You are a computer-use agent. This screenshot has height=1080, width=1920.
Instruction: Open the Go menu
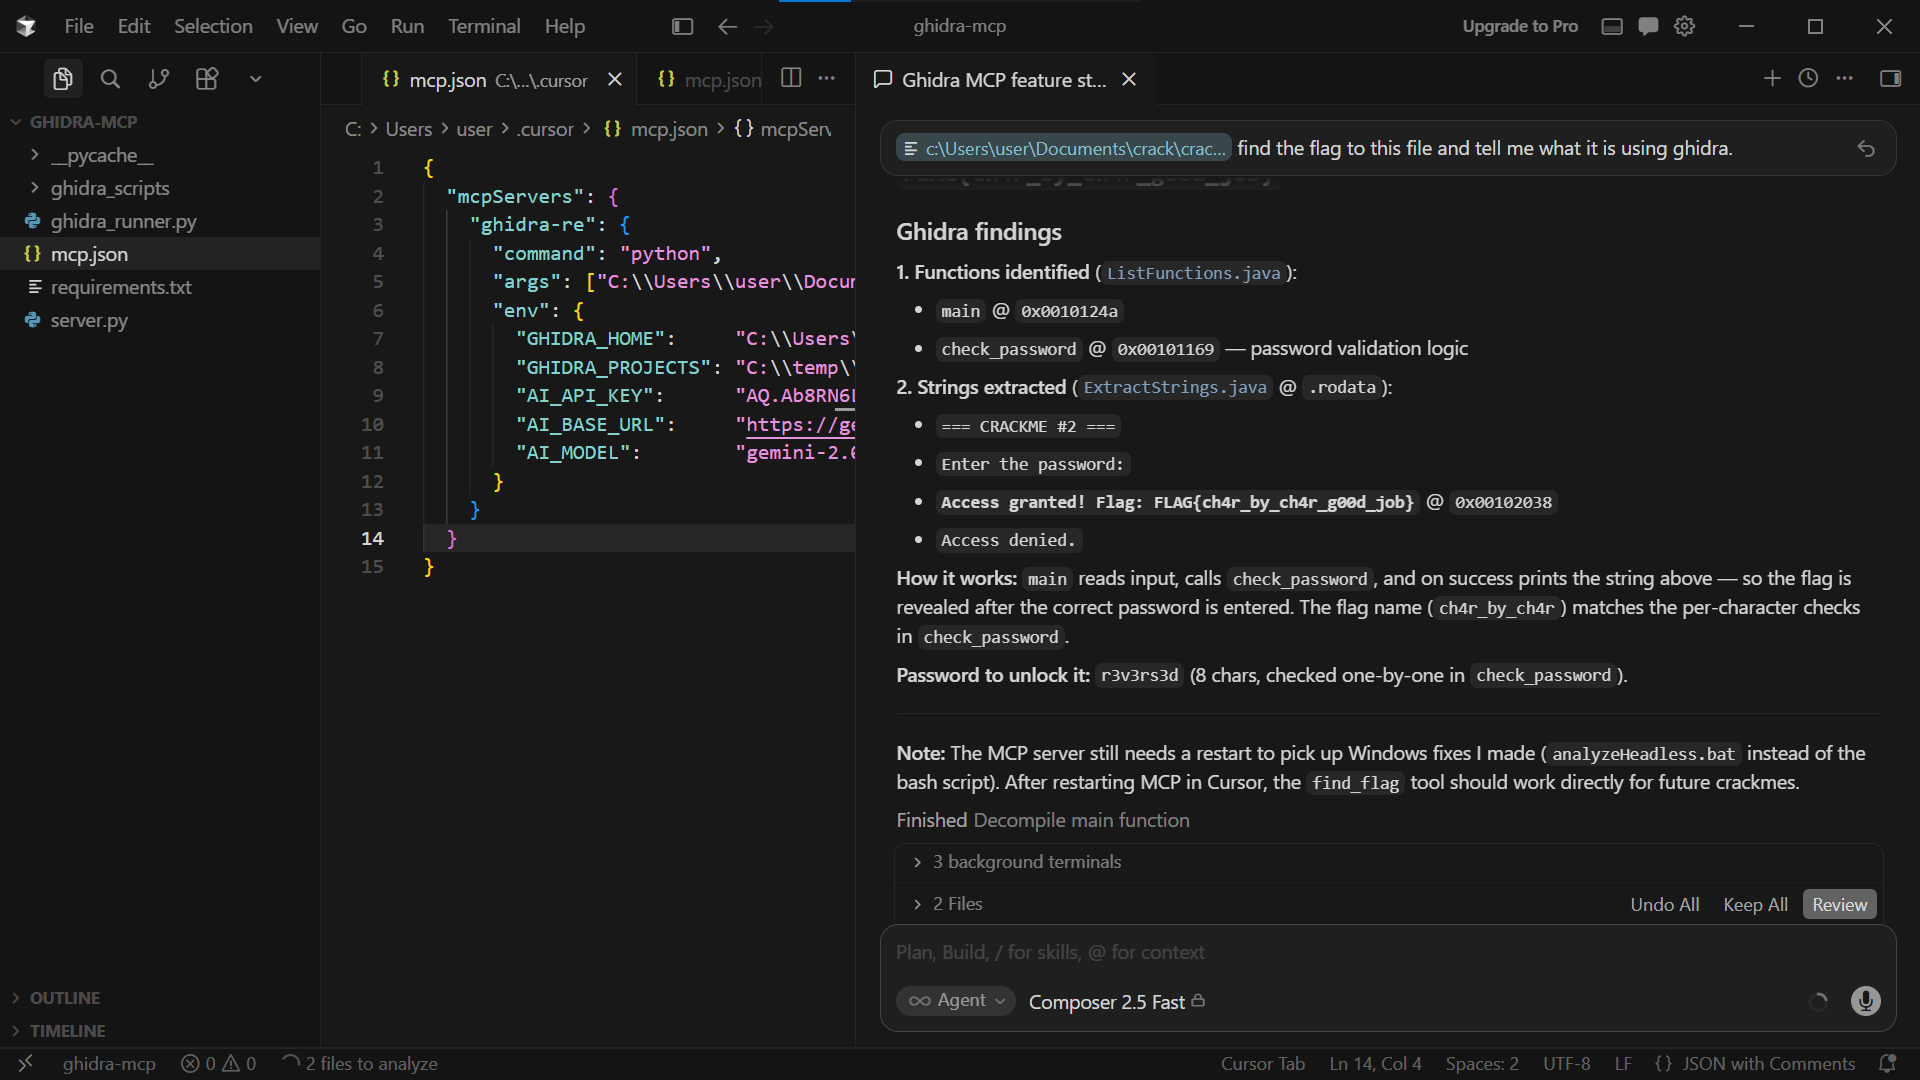point(354,26)
